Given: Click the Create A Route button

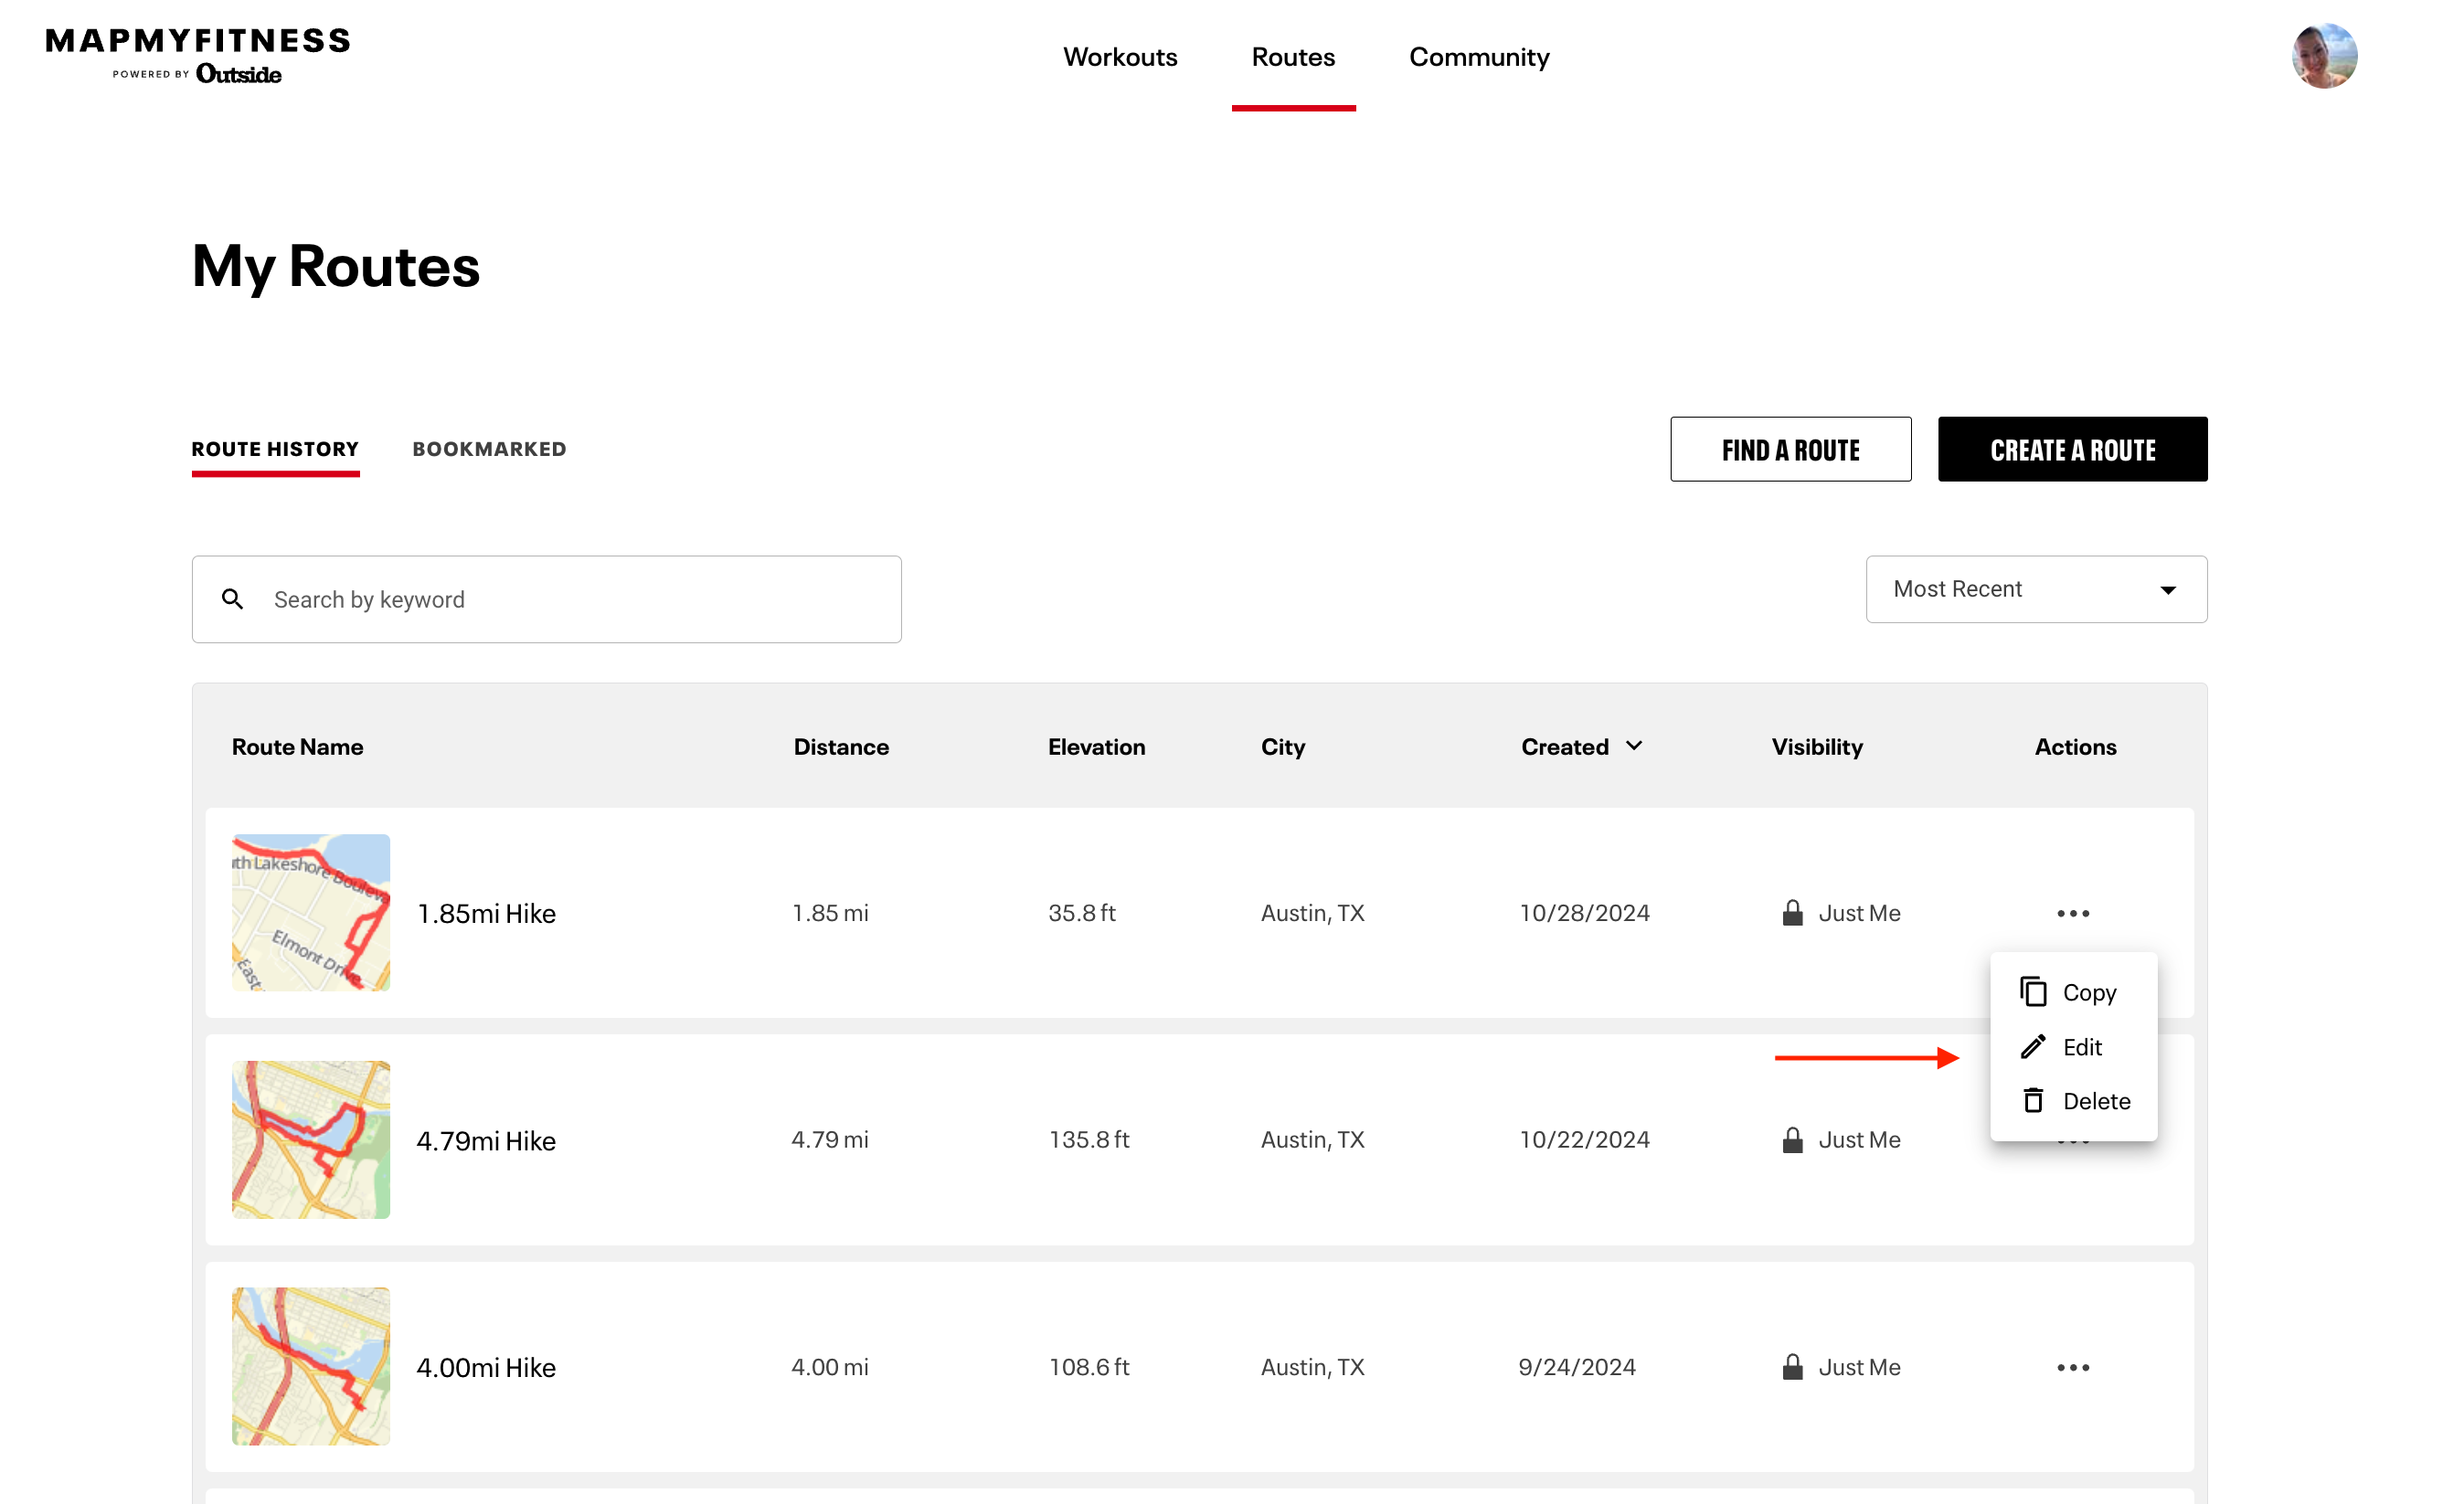Looking at the screenshot, I should [2072, 449].
